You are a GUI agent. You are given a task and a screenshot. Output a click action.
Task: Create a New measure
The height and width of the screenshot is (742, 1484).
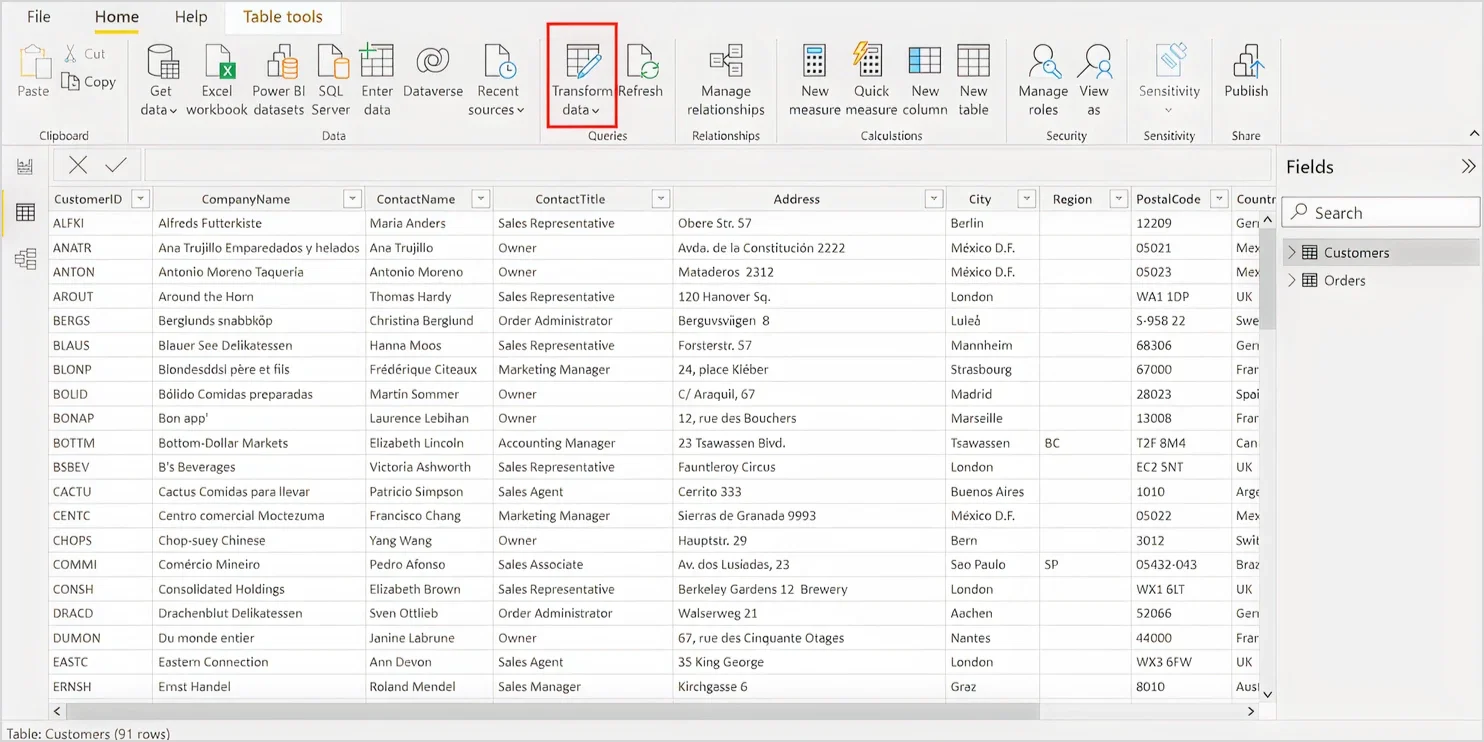pyautogui.click(x=814, y=80)
